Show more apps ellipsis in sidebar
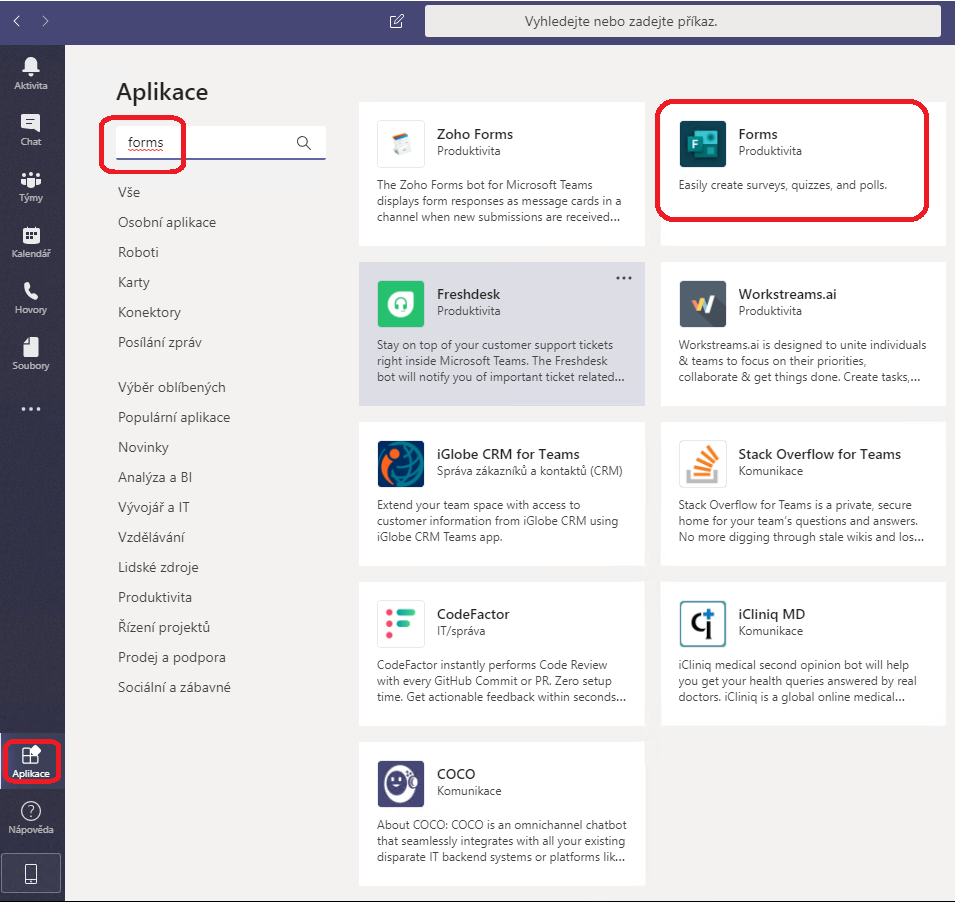955x902 pixels. (30, 409)
